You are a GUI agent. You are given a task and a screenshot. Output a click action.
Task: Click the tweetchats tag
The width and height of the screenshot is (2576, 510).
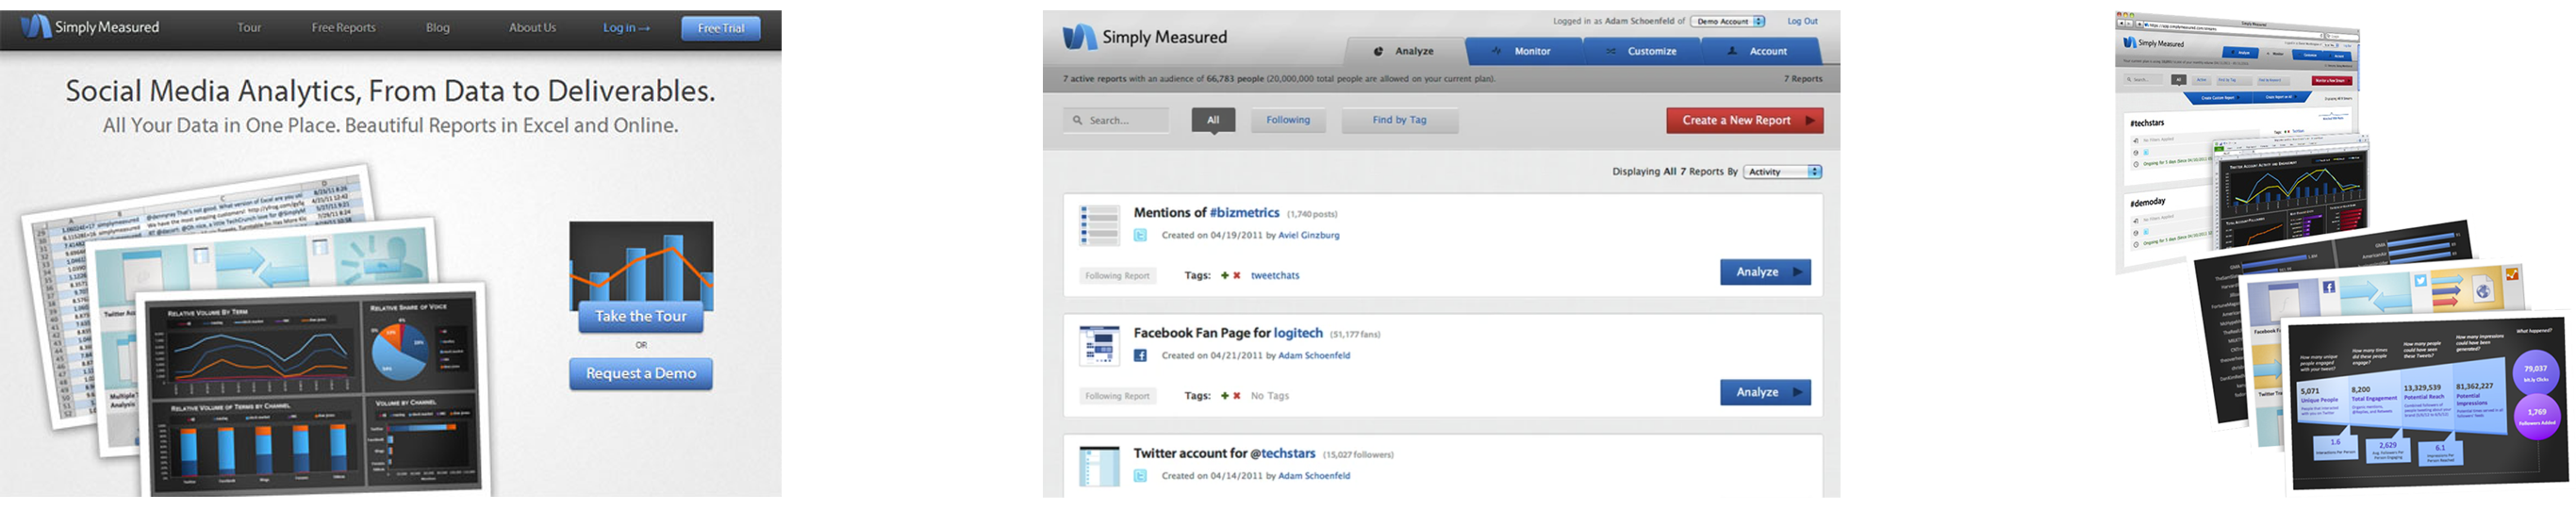pos(1275,276)
